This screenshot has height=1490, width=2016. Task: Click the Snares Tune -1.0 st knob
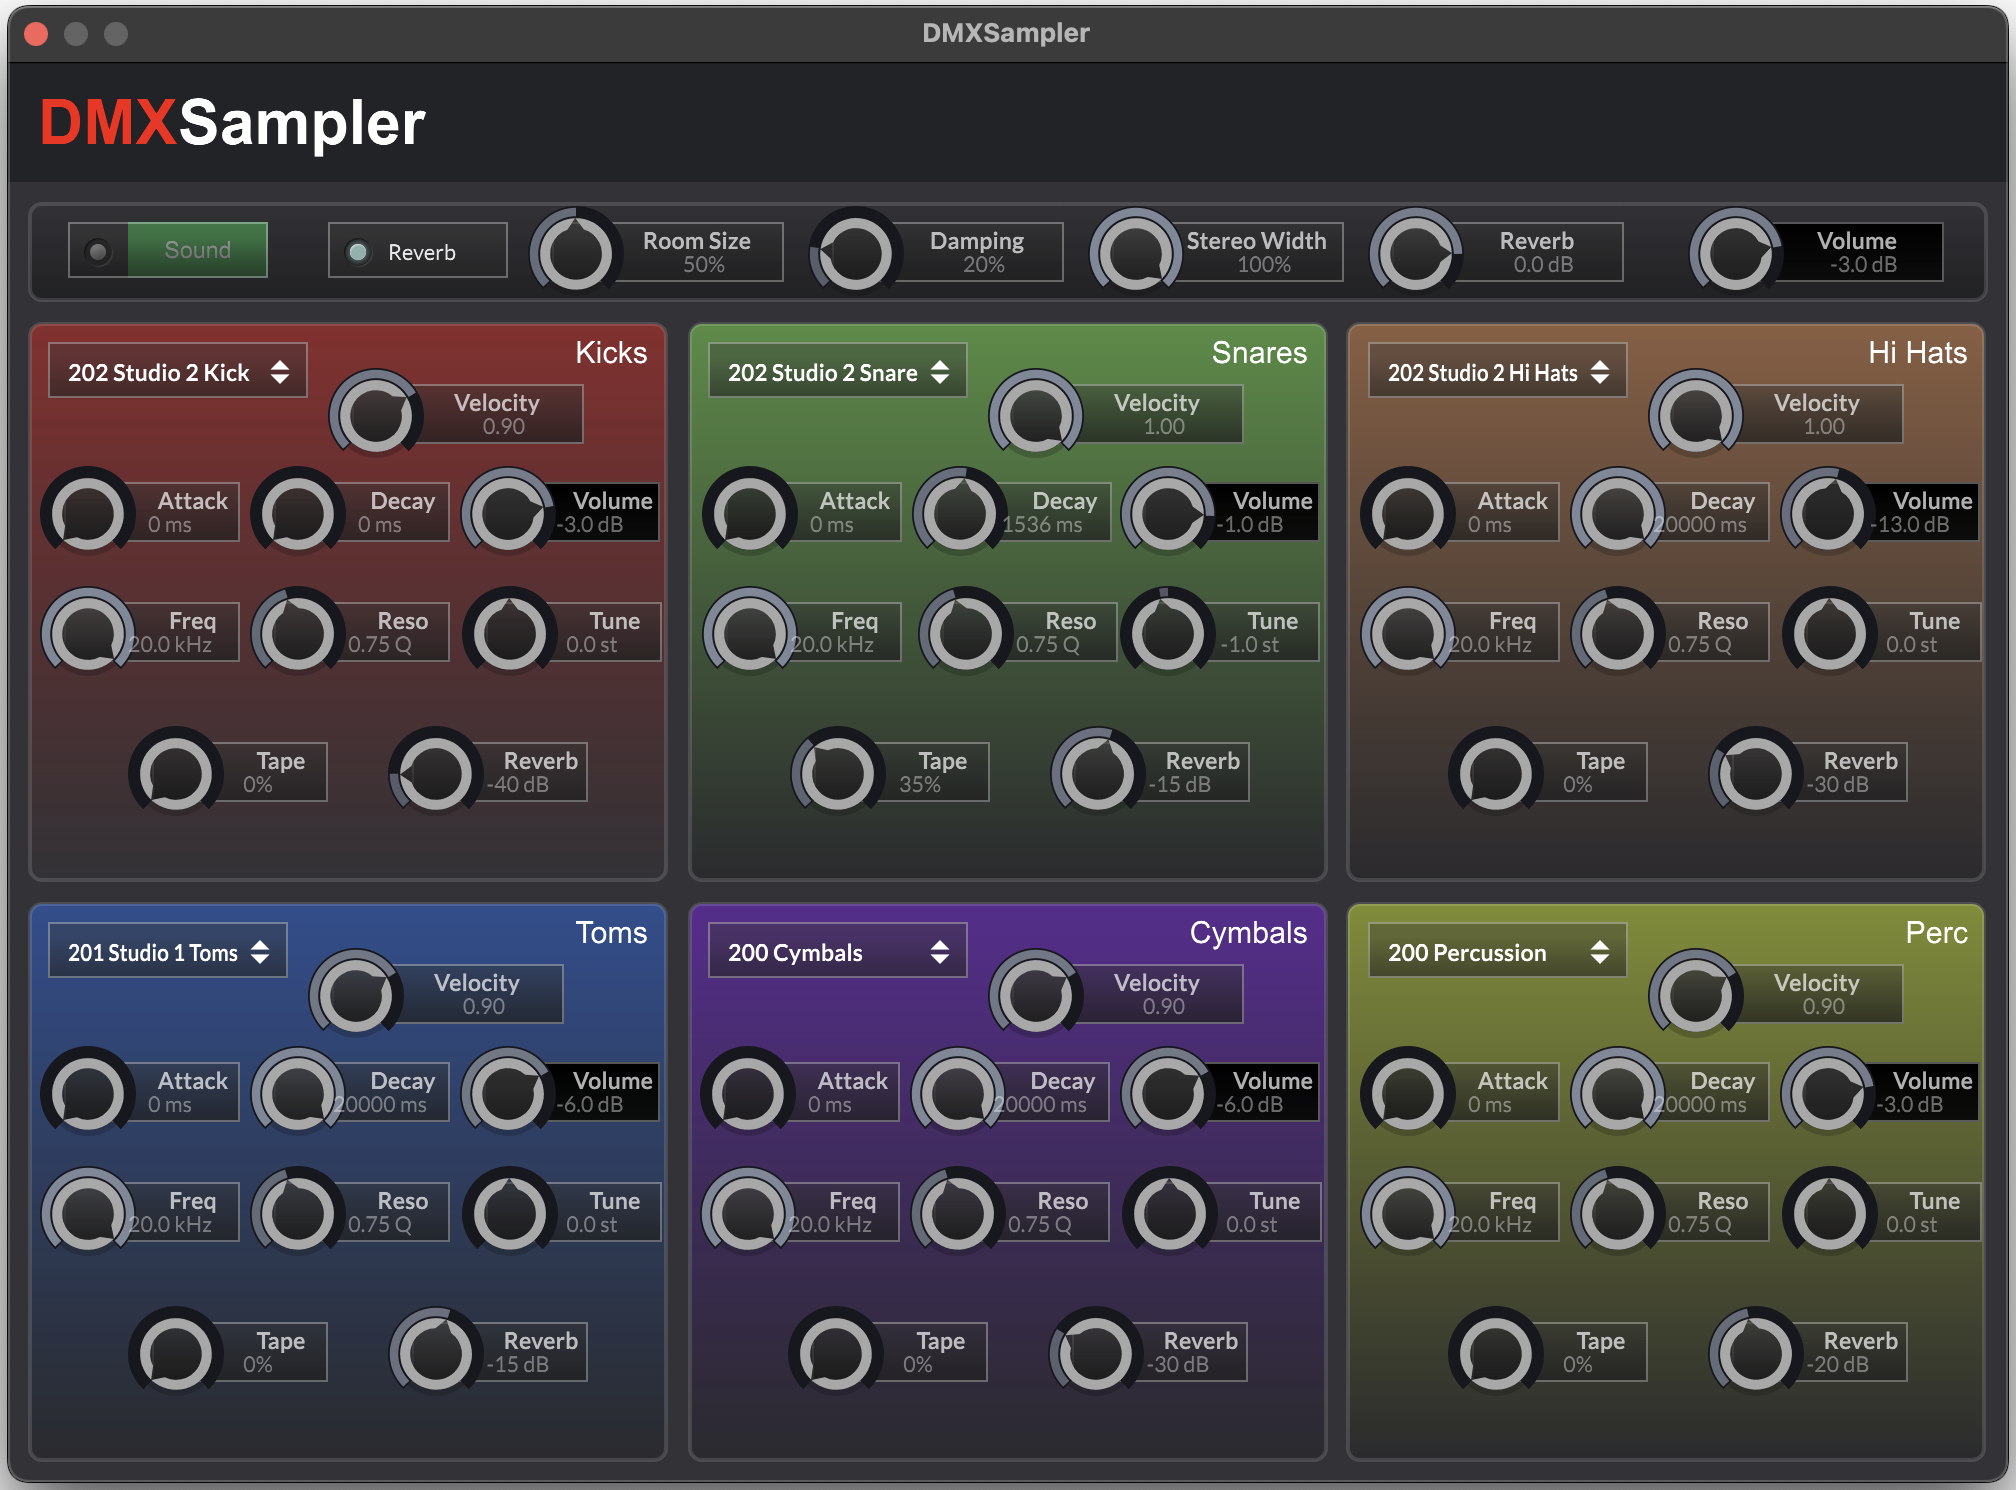pyautogui.click(x=1168, y=632)
